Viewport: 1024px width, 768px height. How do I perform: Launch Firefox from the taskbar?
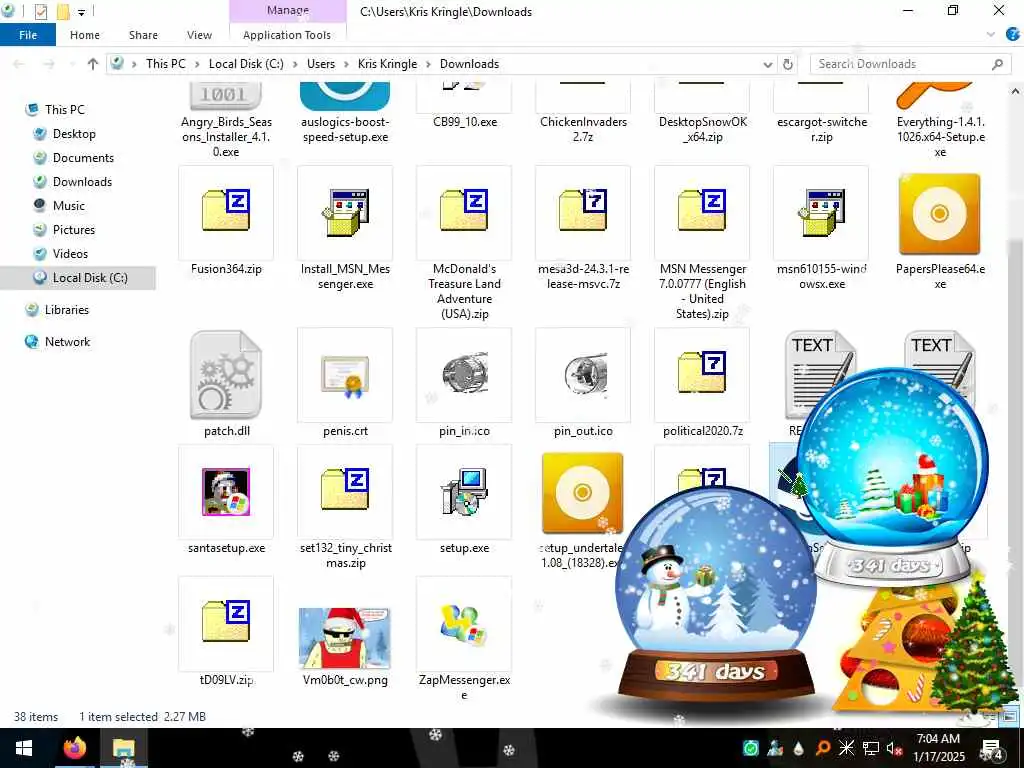pos(74,748)
